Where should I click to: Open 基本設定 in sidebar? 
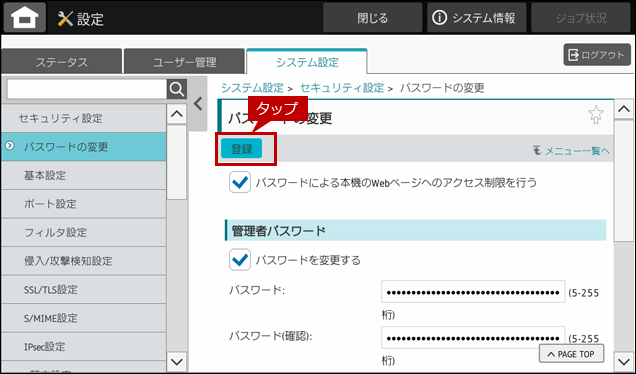point(84,175)
